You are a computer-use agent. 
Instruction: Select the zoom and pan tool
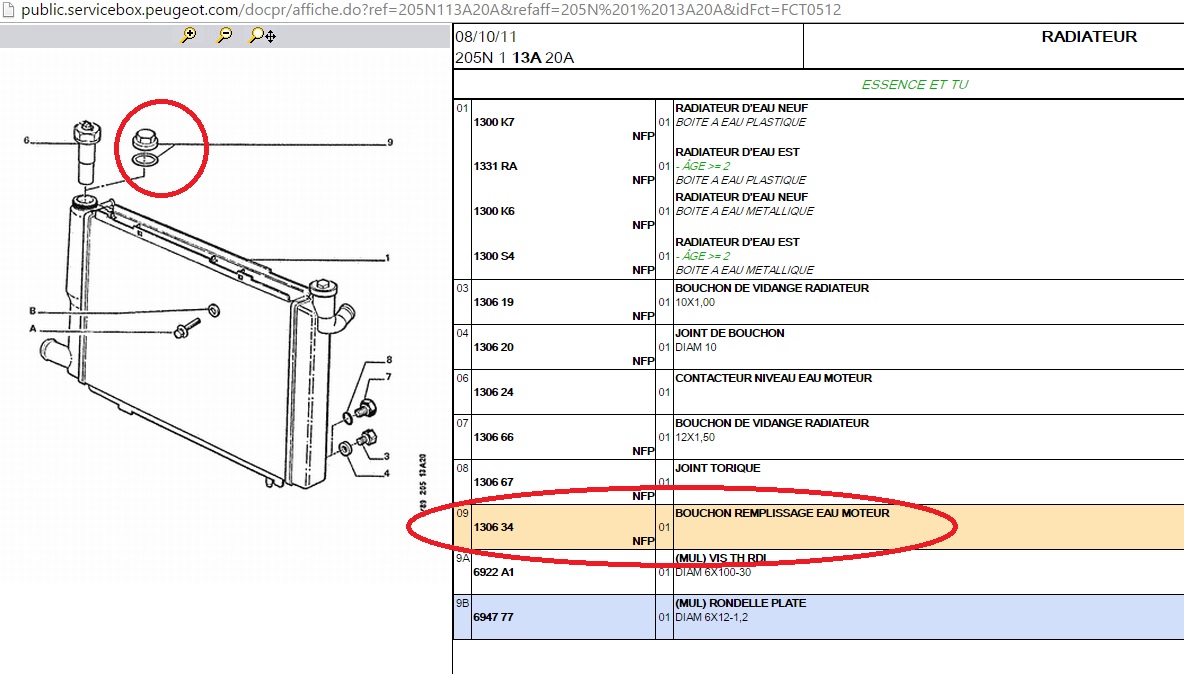pos(263,36)
